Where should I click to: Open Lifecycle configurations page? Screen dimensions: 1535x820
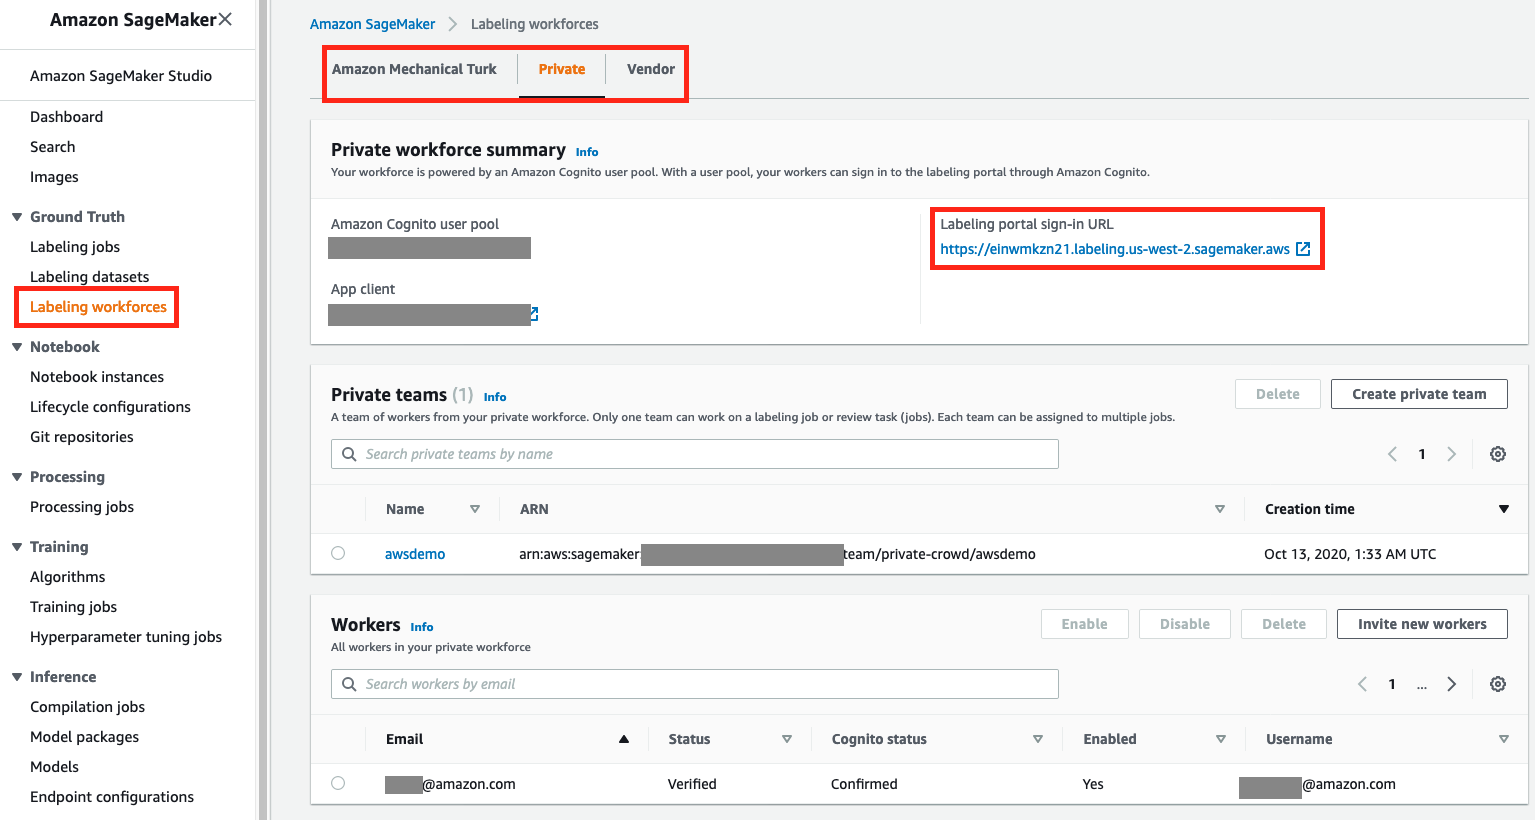coord(110,407)
